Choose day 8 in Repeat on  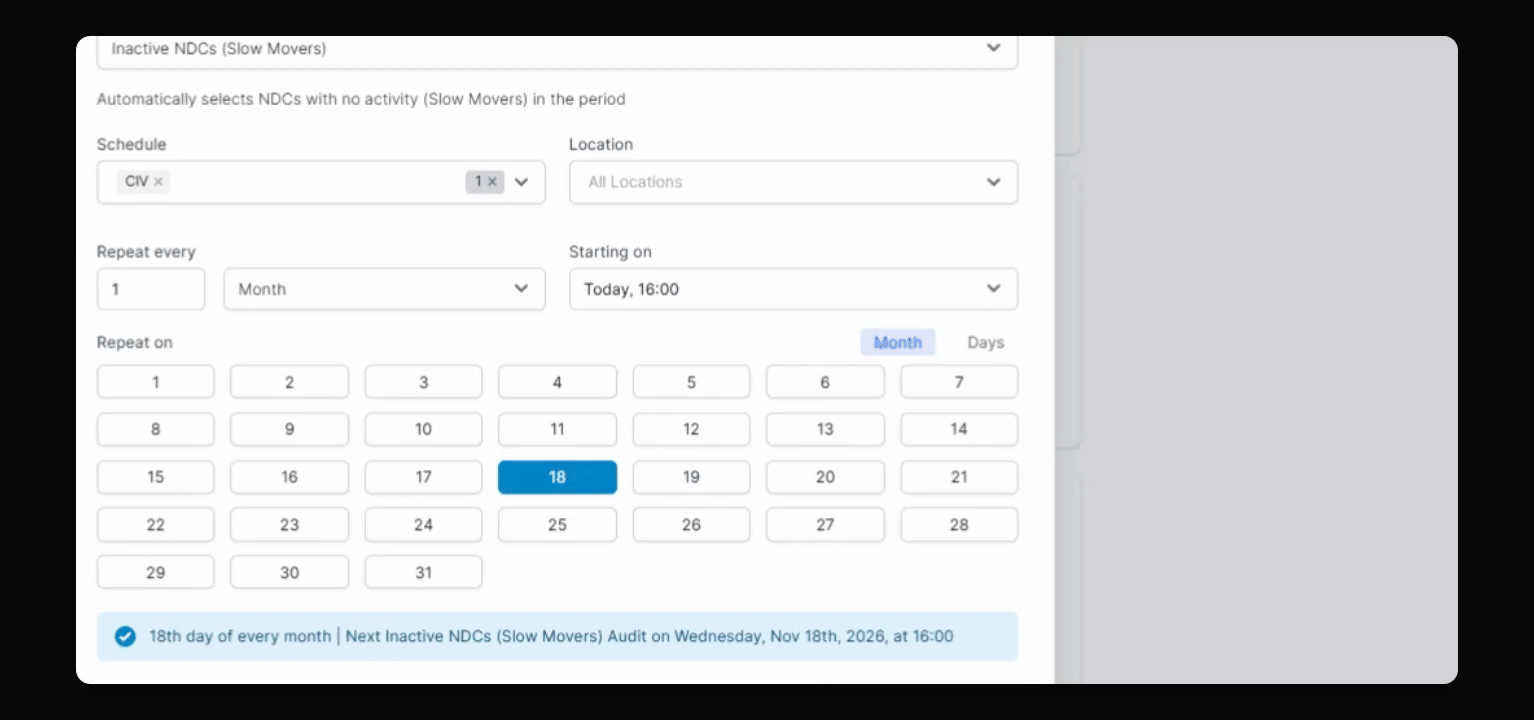(x=155, y=429)
